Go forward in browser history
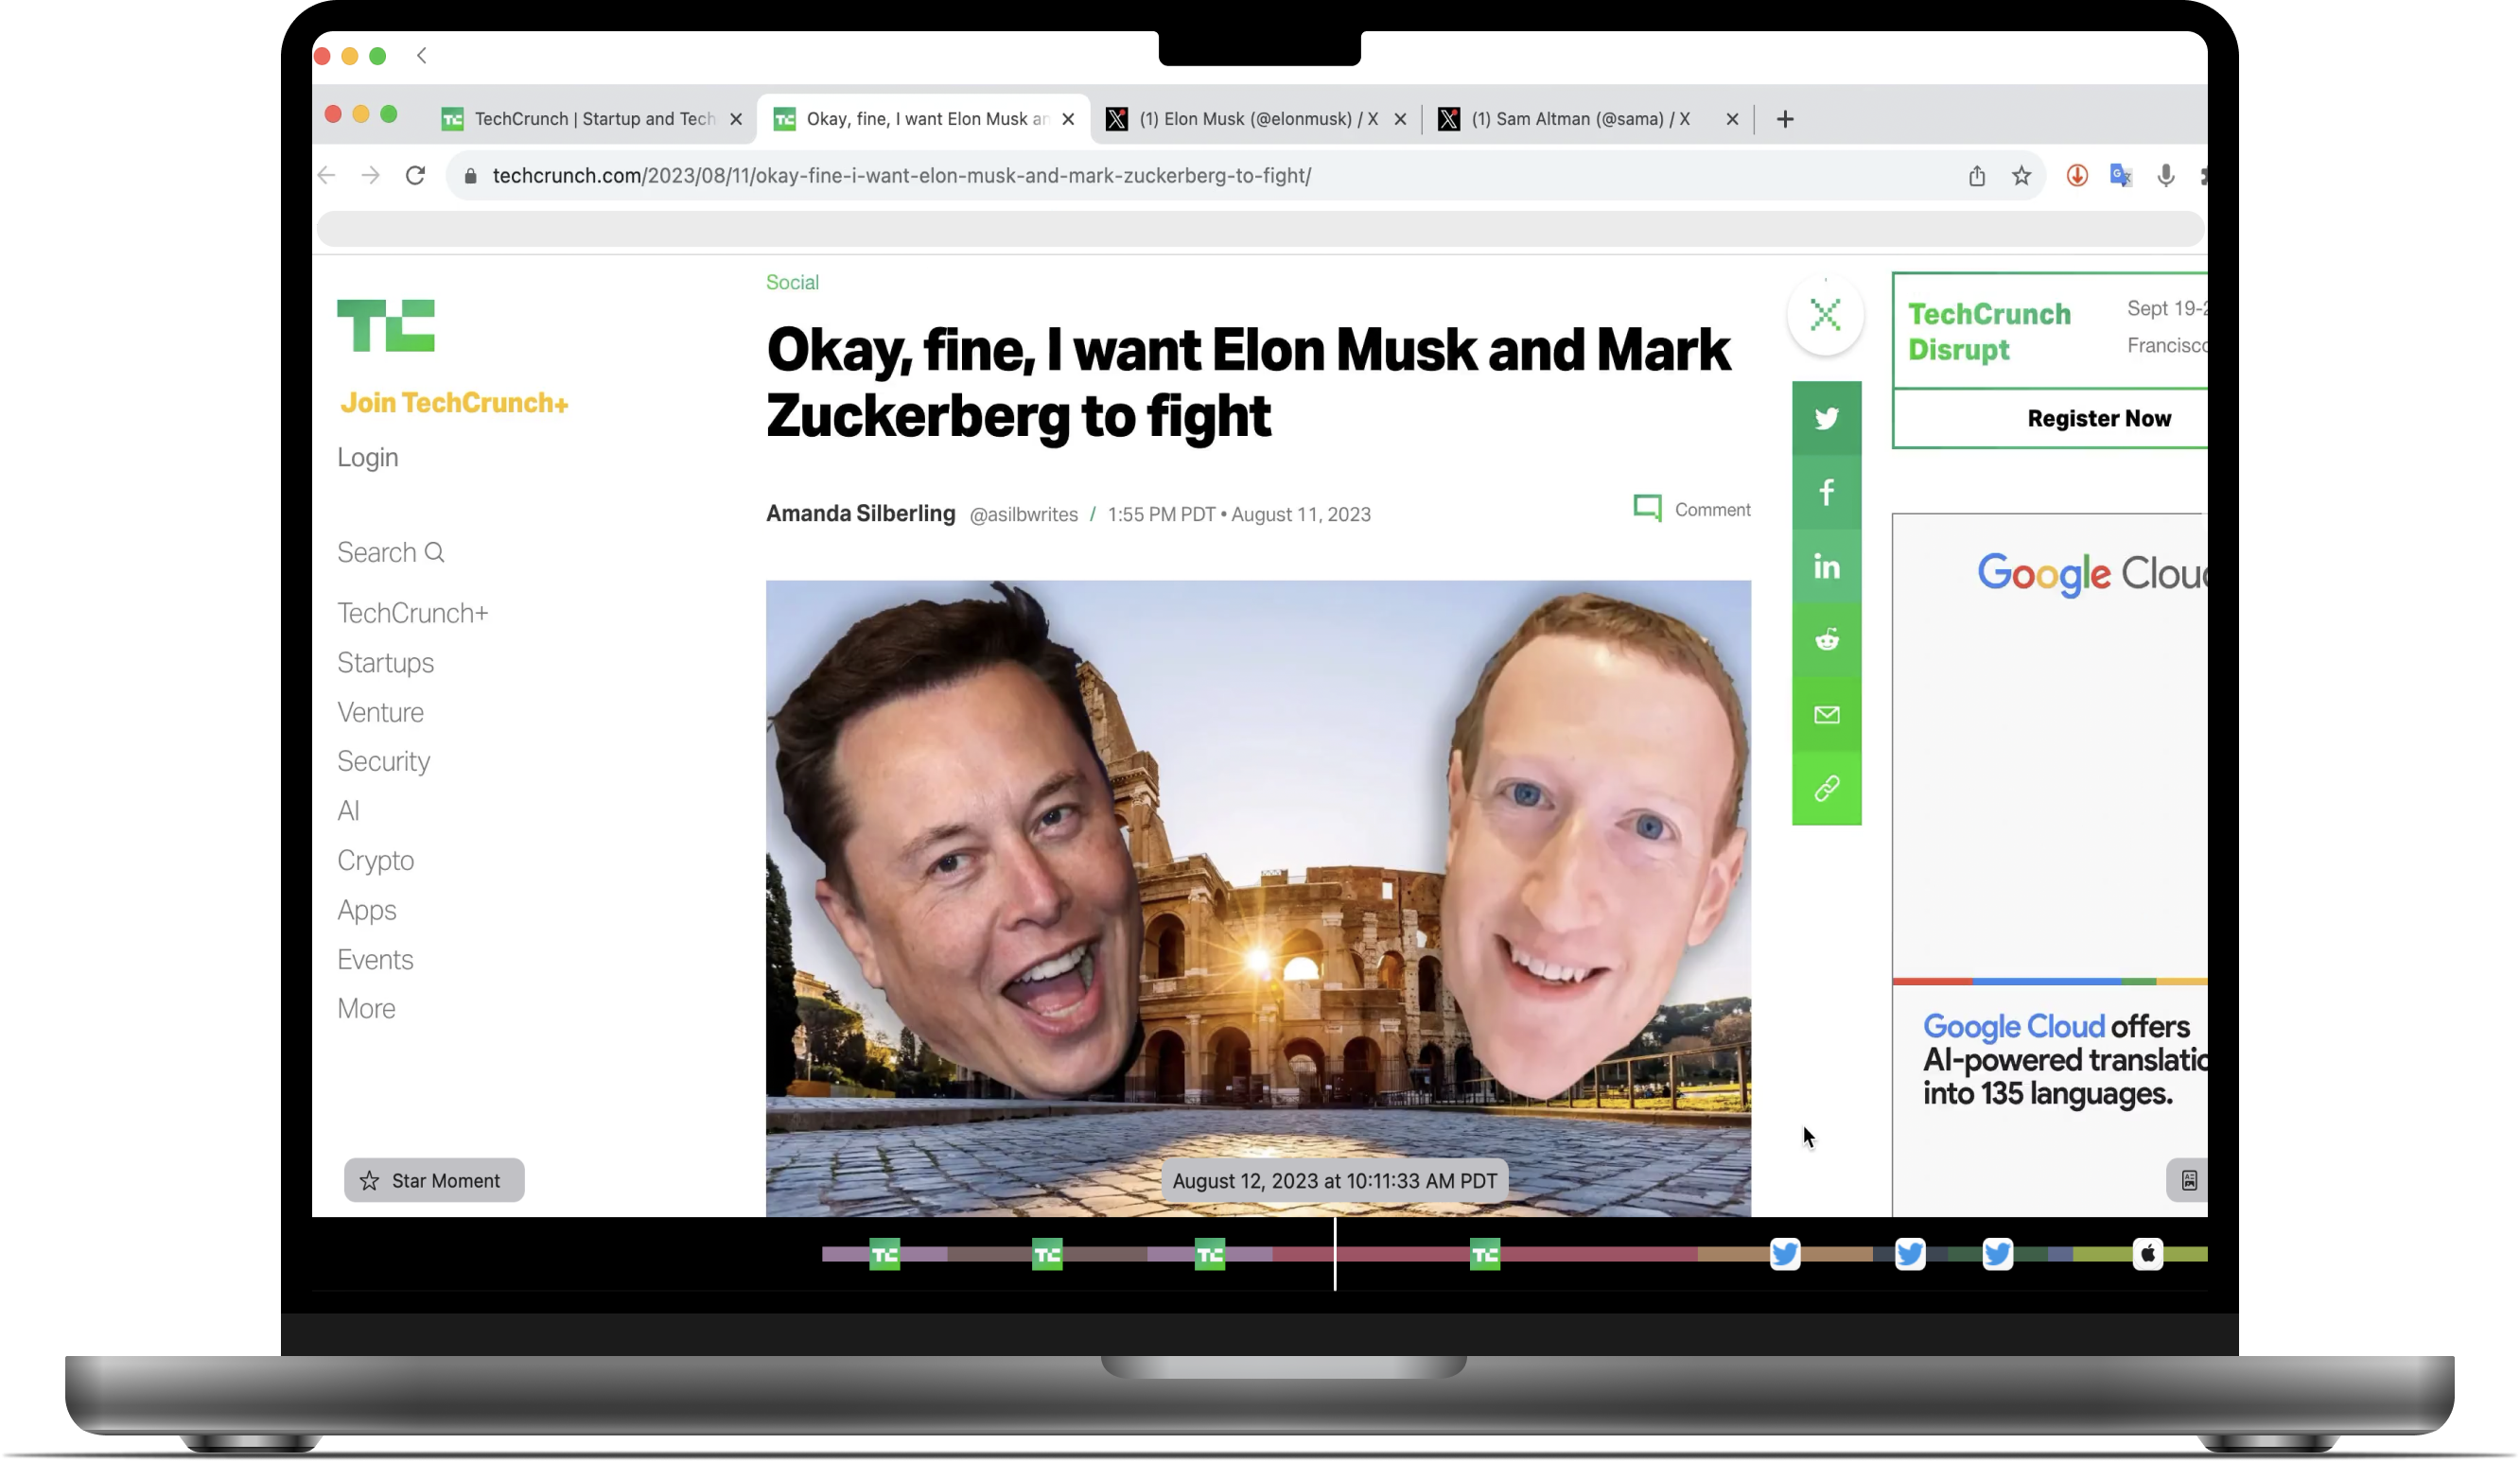The height and width of the screenshot is (1461, 2520). coord(371,176)
